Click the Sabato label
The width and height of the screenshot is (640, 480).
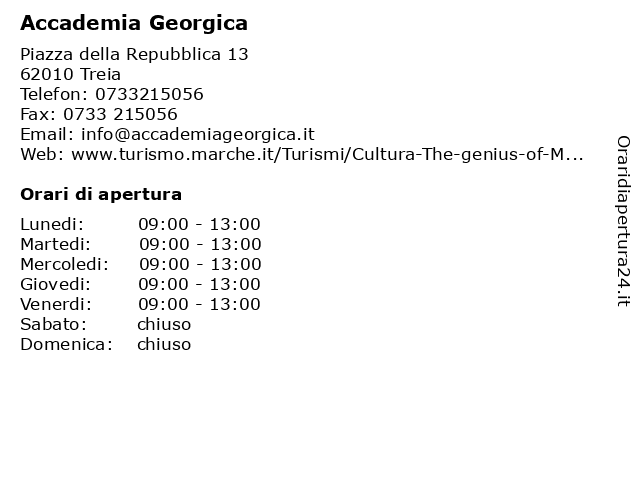point(53,324)
